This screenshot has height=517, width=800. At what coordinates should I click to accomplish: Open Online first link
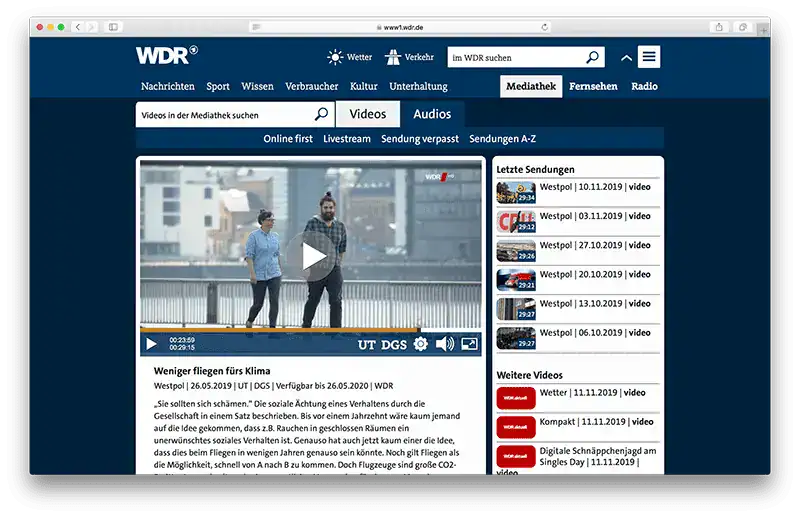[288, 139]
